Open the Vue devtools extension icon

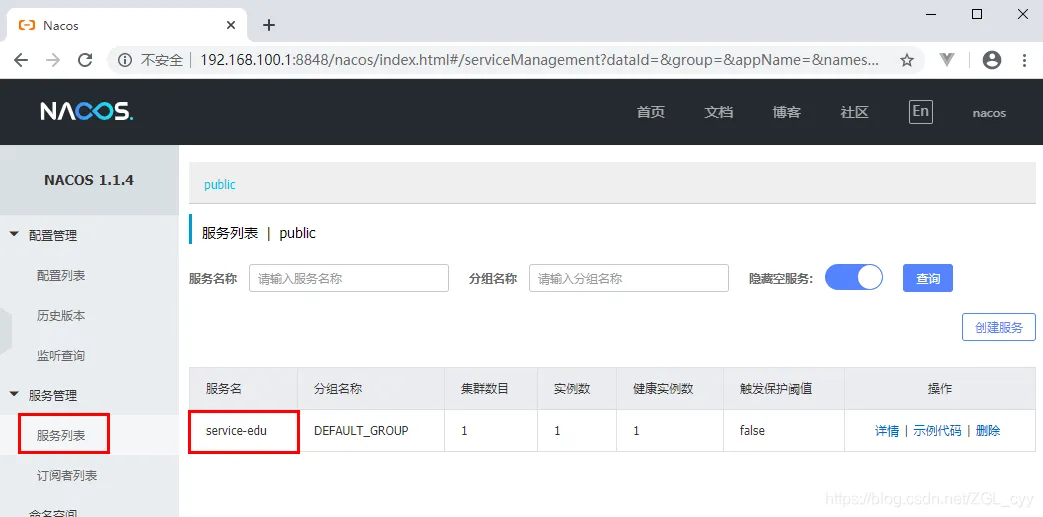[x=947, y=60]
